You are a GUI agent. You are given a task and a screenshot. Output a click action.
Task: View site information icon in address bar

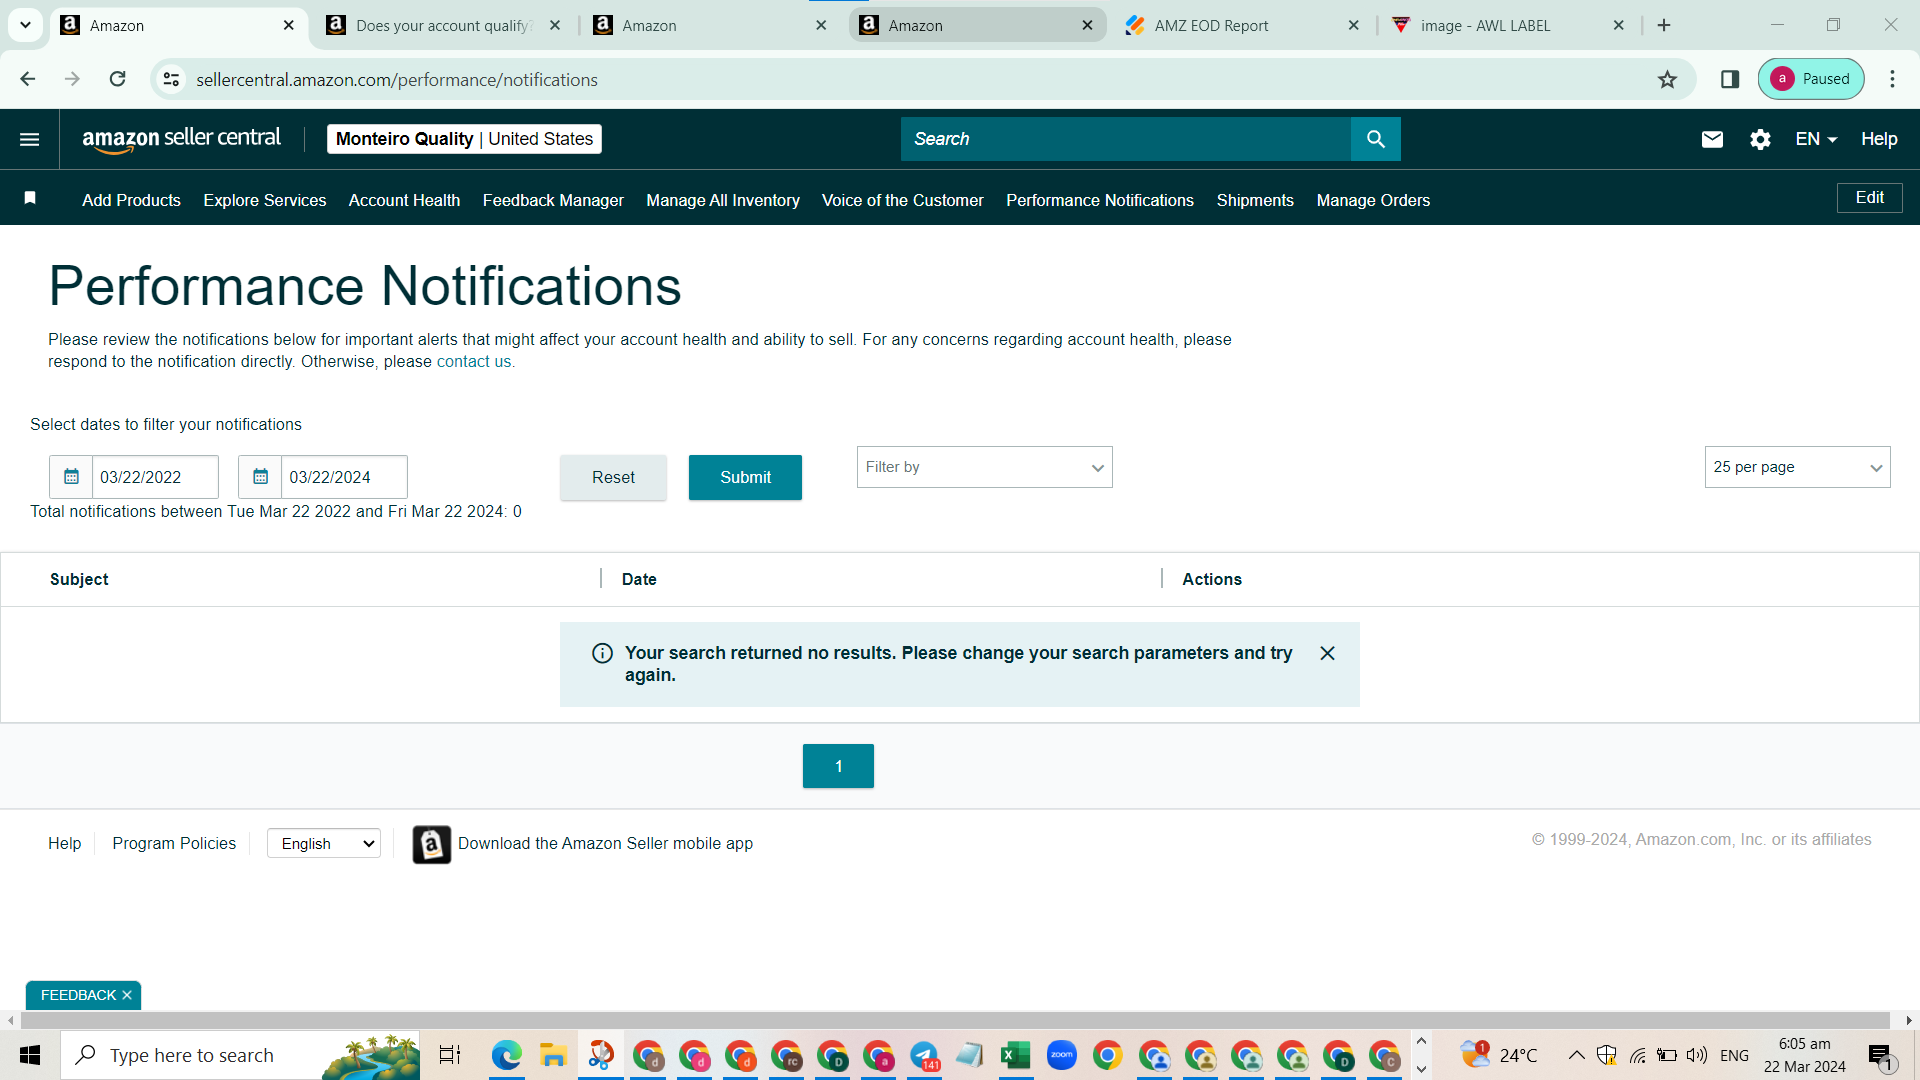tap(172, 79)
